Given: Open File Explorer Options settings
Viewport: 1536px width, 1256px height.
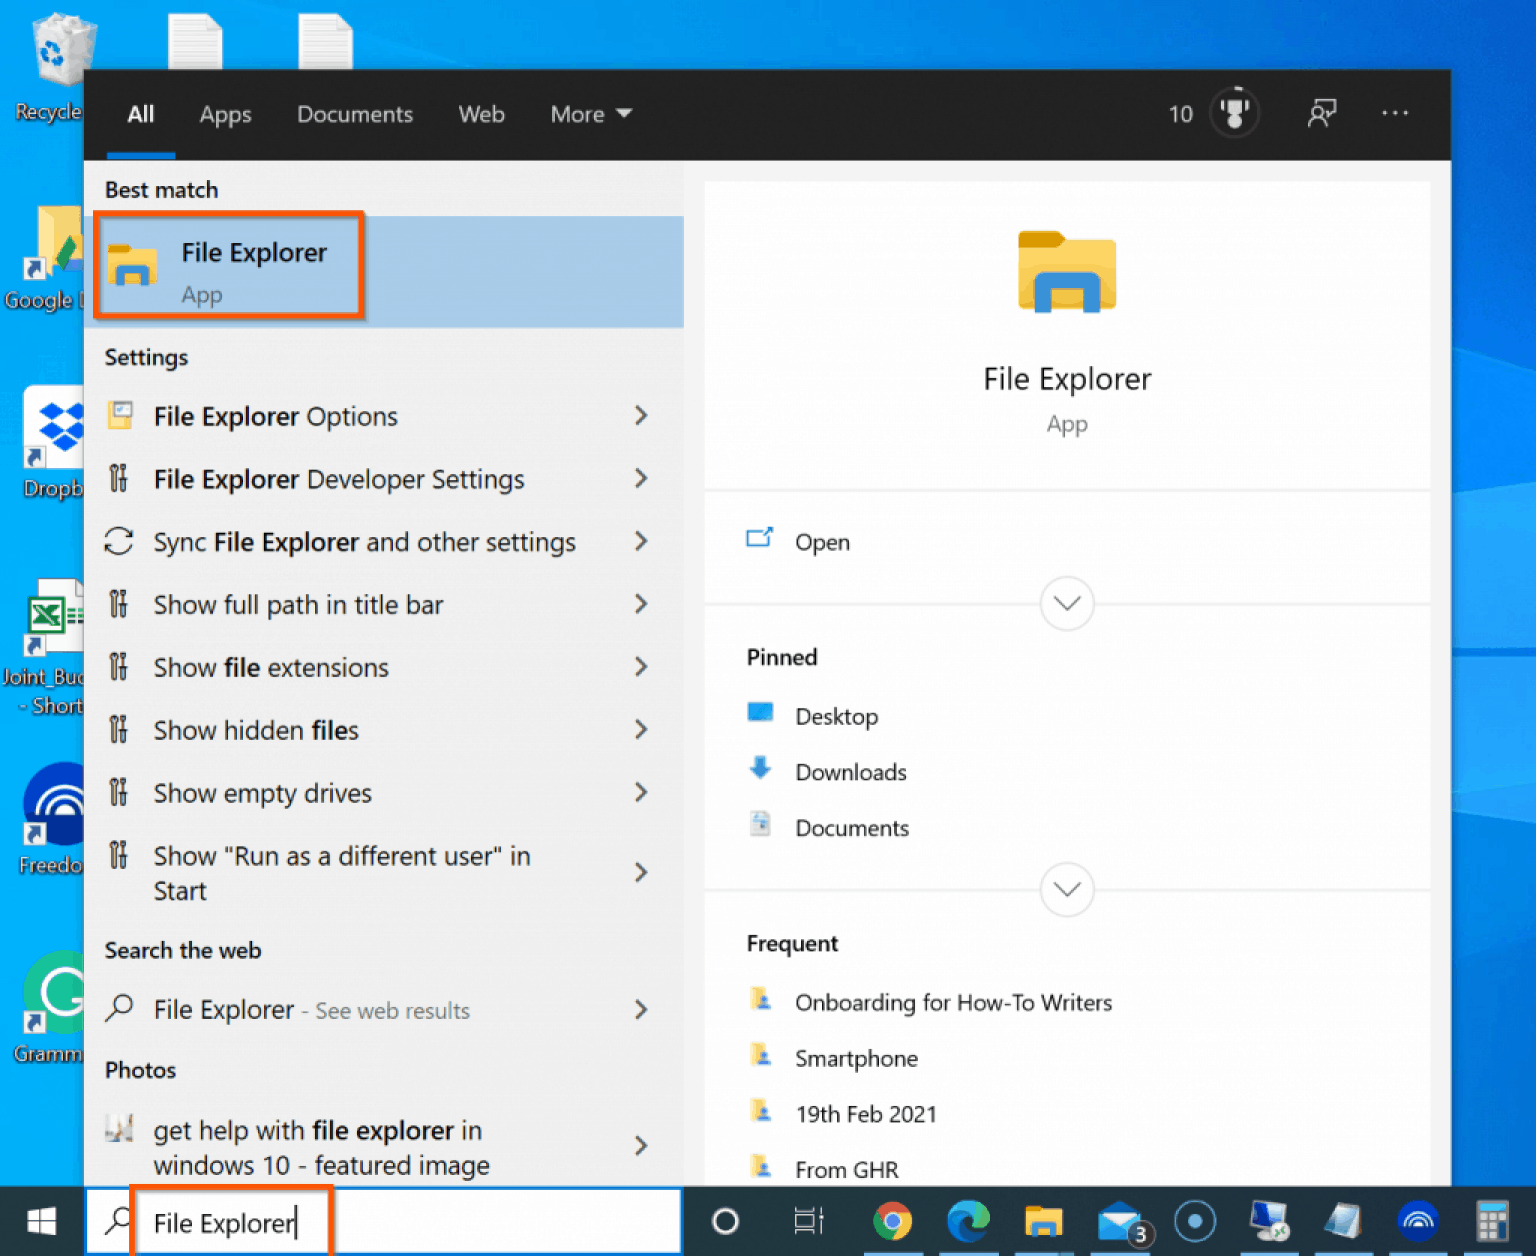Looking at the screenshot, I should [275, 416].
